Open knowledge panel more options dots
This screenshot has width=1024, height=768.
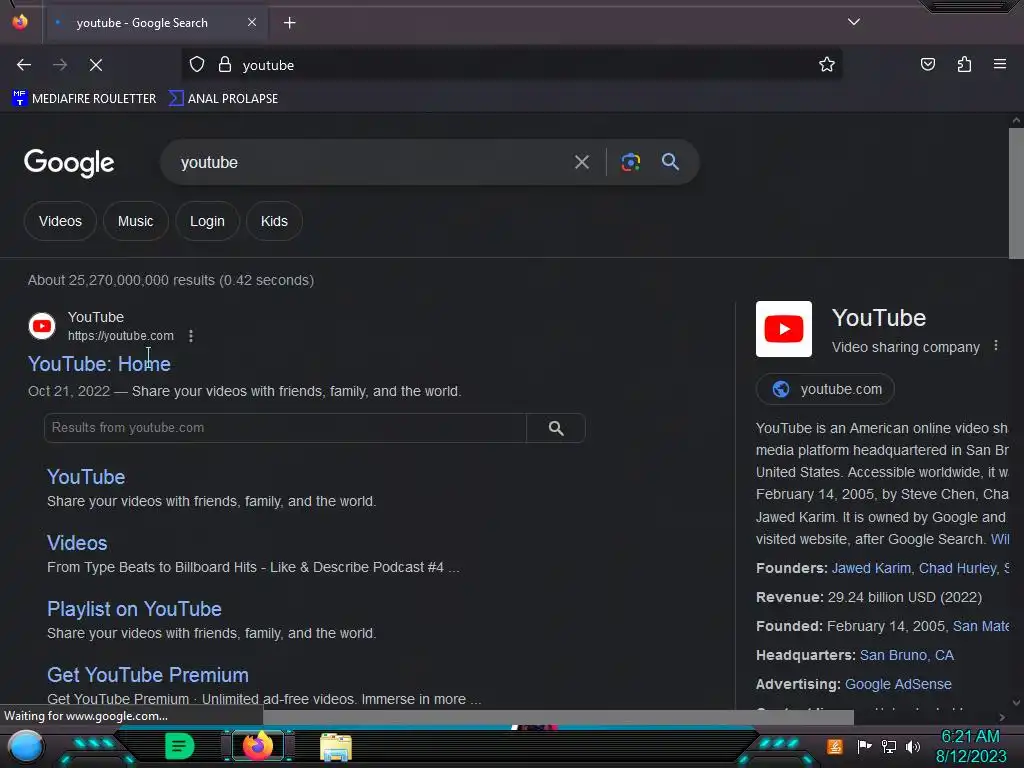tap(996, 345)
